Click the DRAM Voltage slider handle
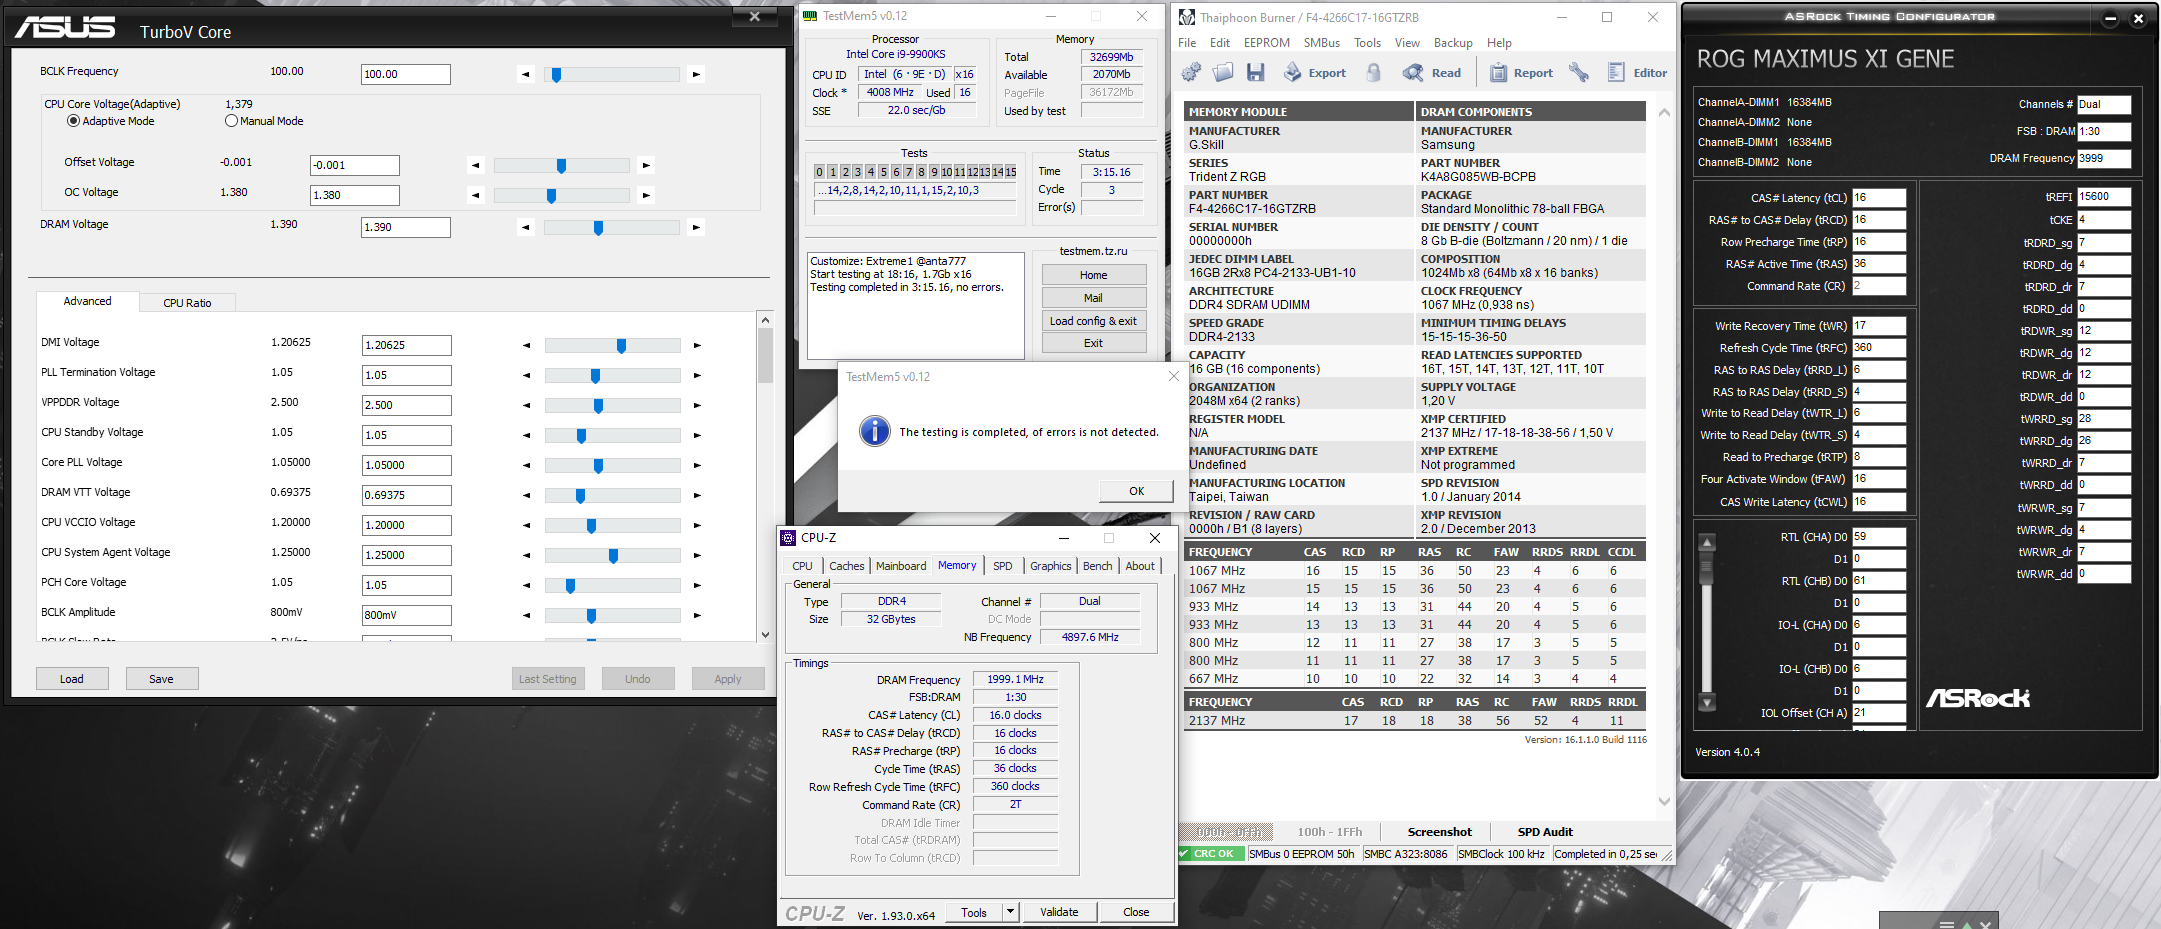Image resolution: width=2161 pixels, height=929 pixels. point(598,228)
